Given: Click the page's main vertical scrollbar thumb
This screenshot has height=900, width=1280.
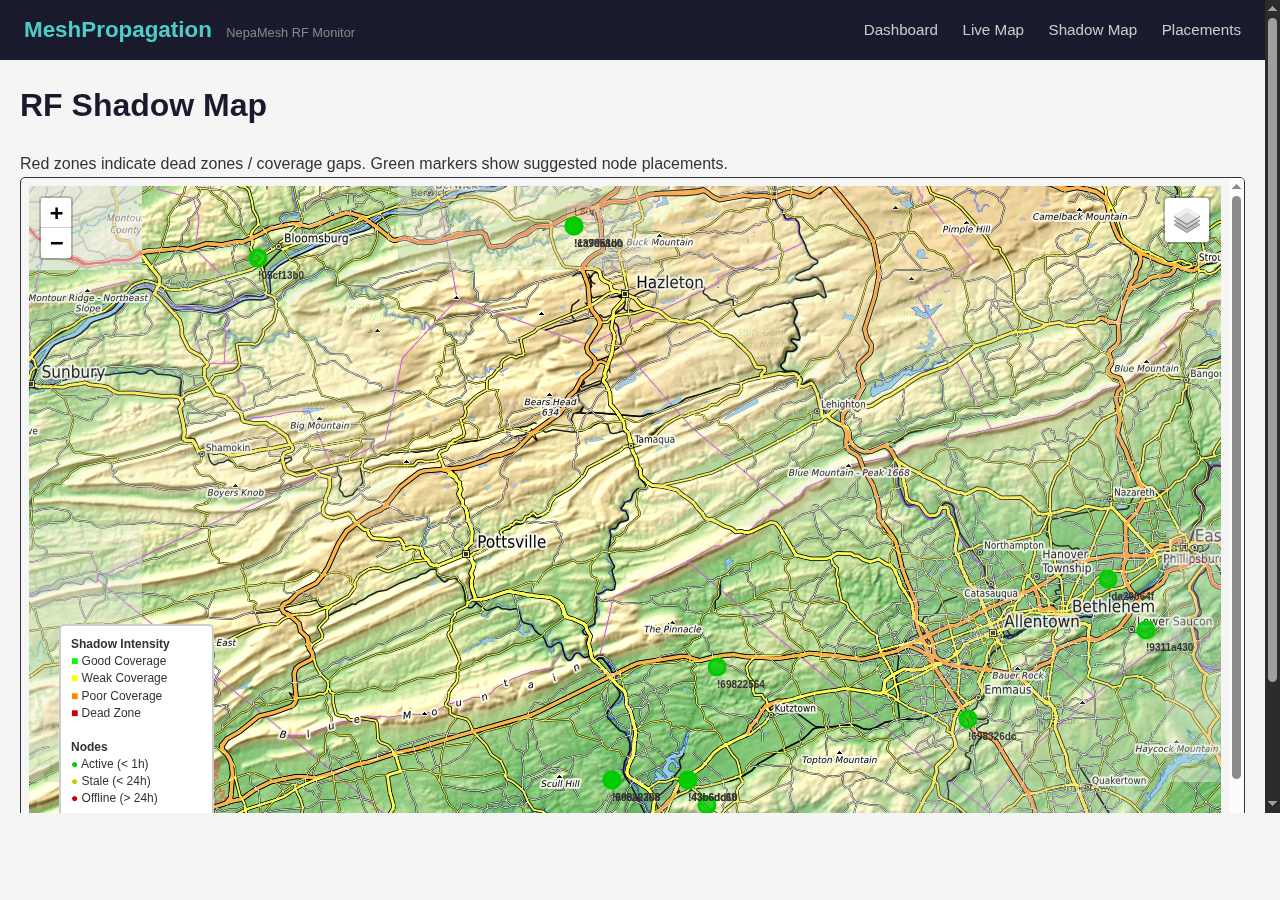Looking at the screenshot, I should [1273, 350].
